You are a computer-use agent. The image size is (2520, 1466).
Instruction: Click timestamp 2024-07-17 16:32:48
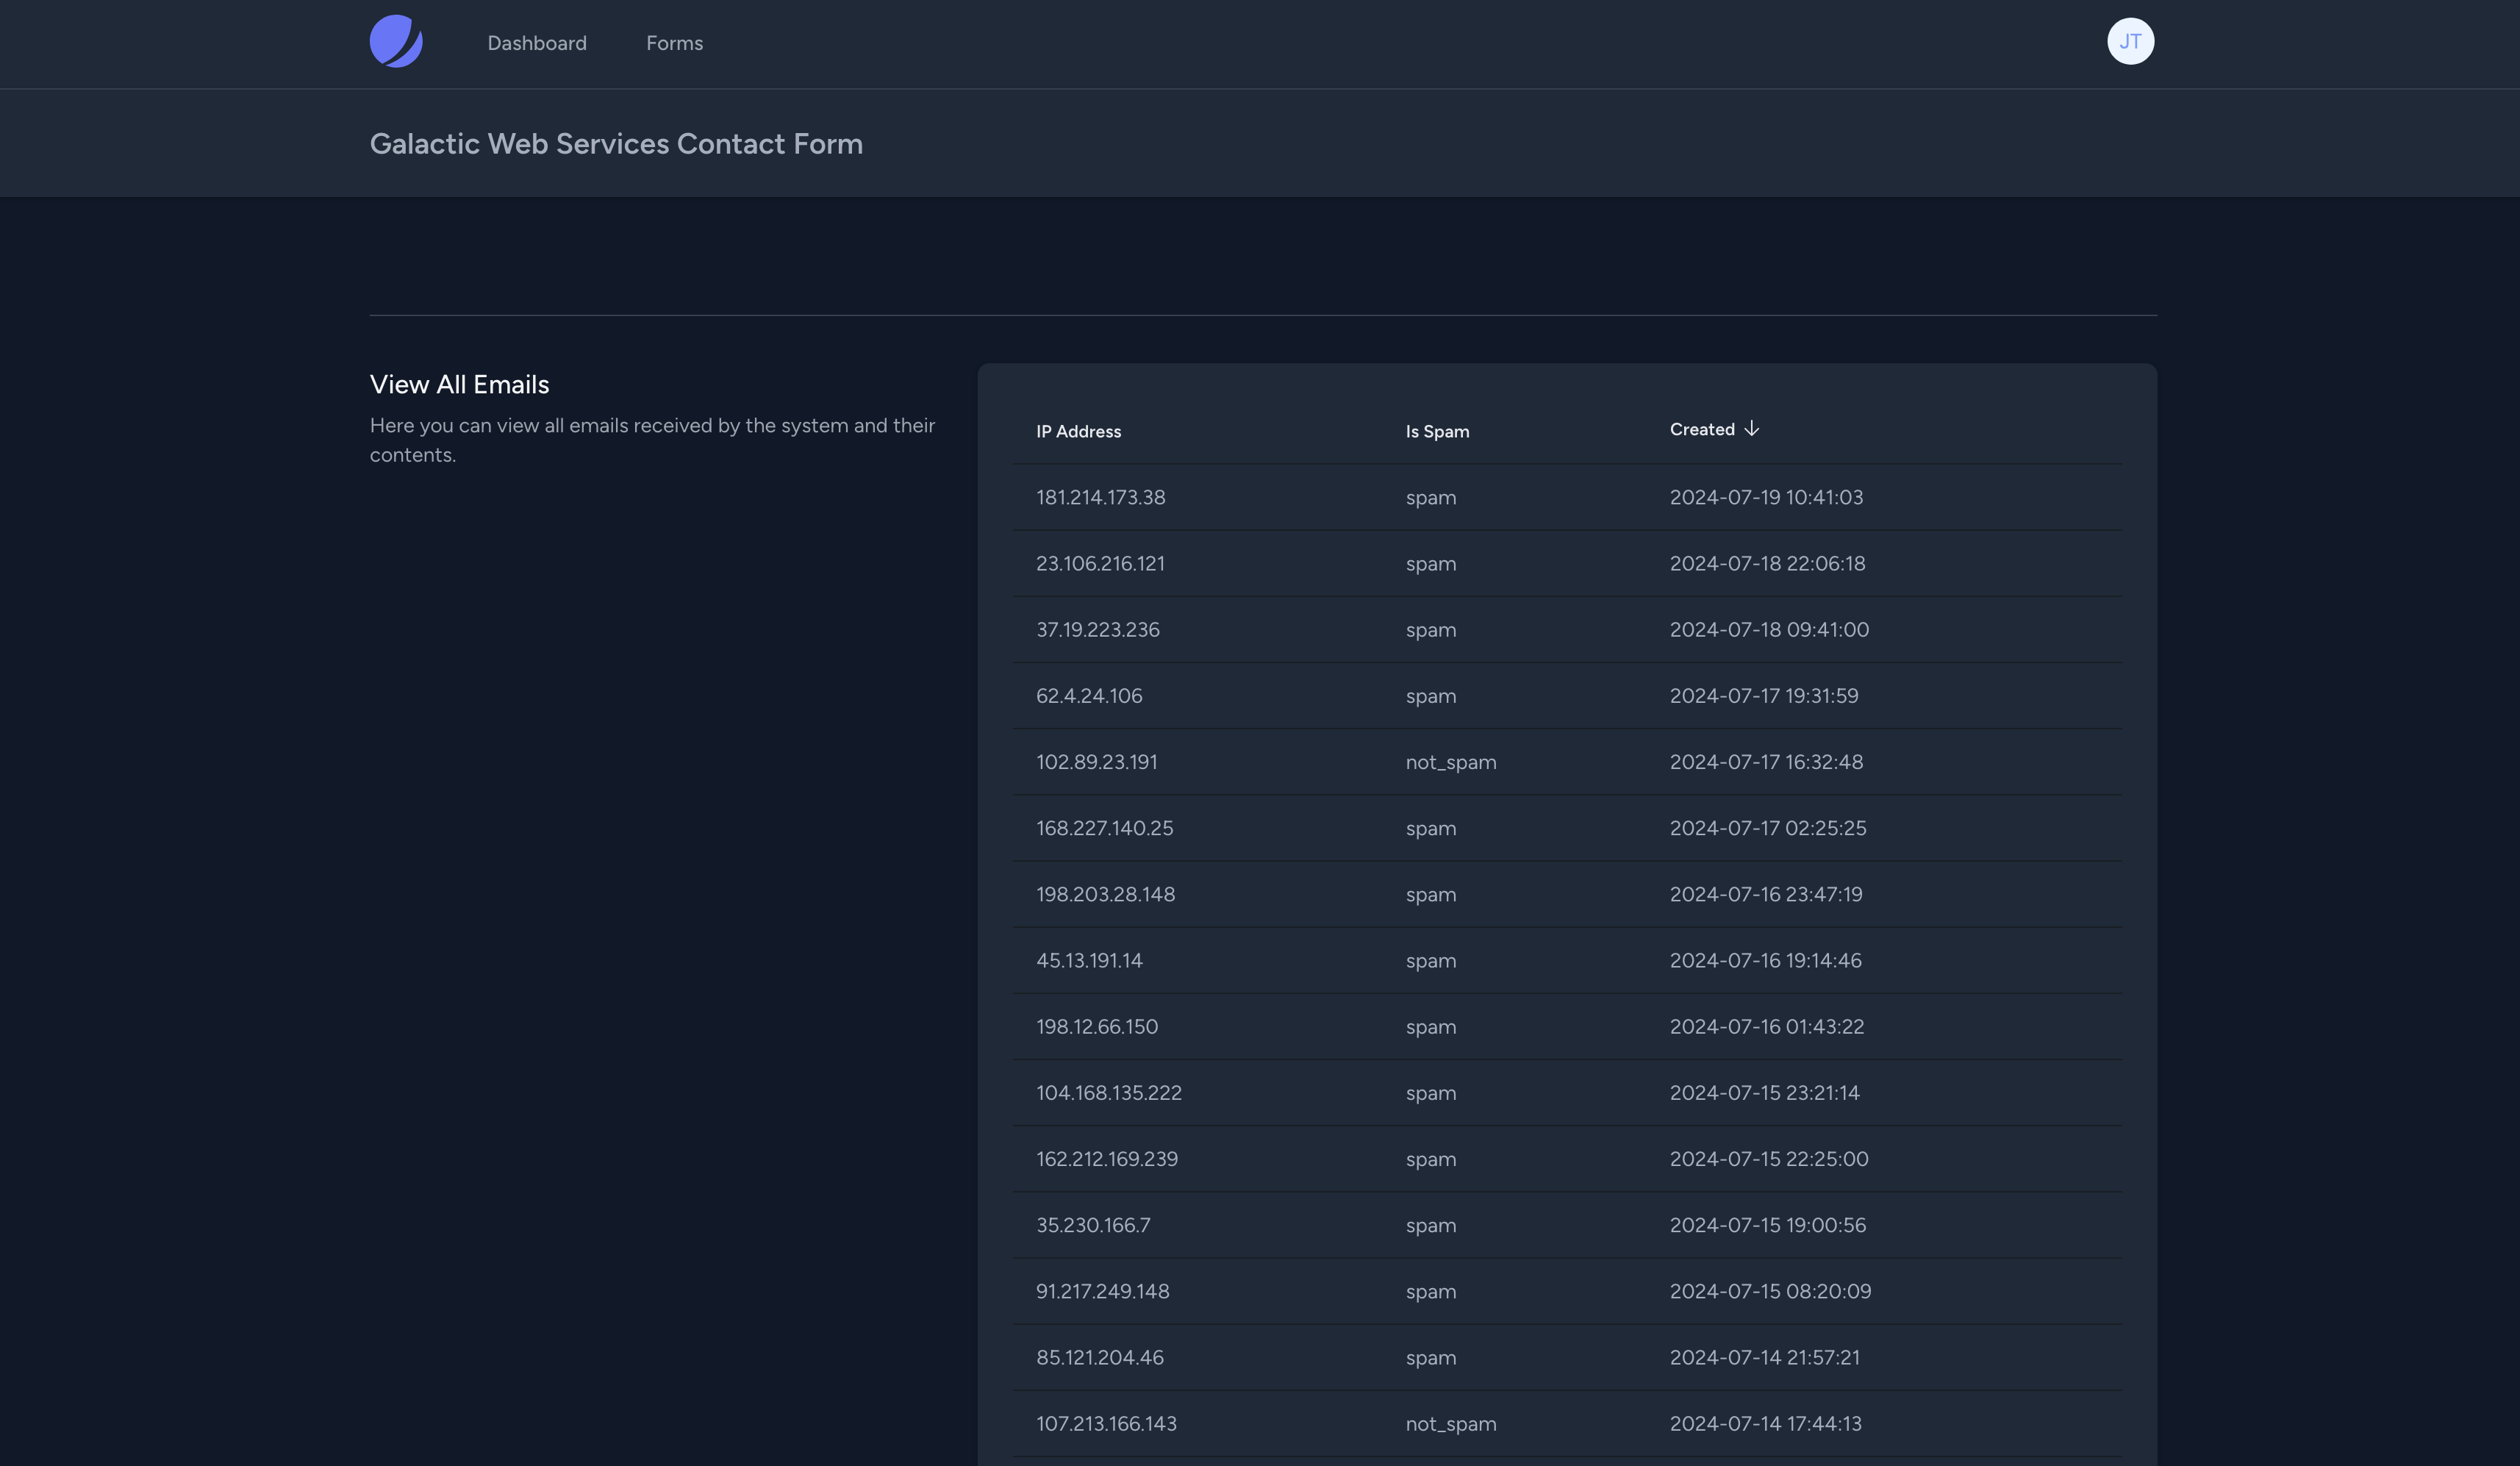pos(1766,761)
